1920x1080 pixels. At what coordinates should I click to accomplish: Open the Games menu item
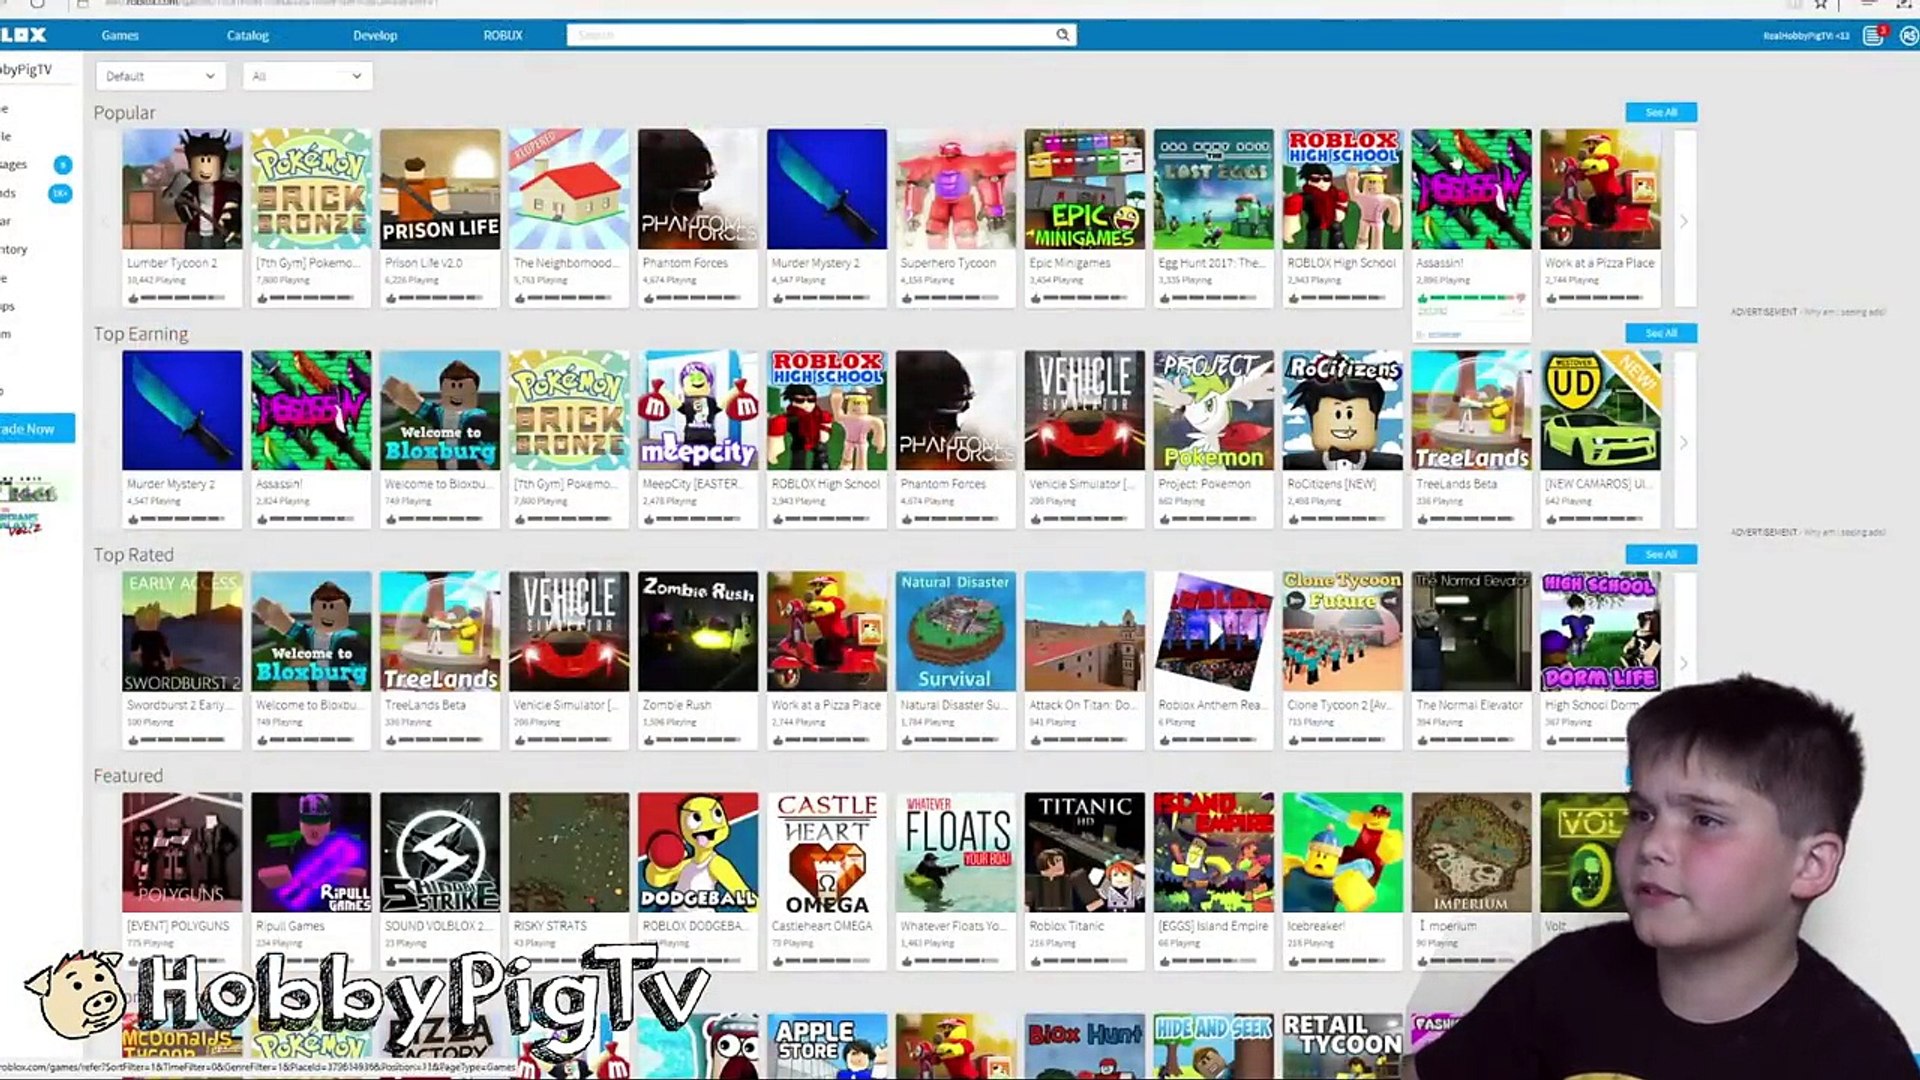120,35
